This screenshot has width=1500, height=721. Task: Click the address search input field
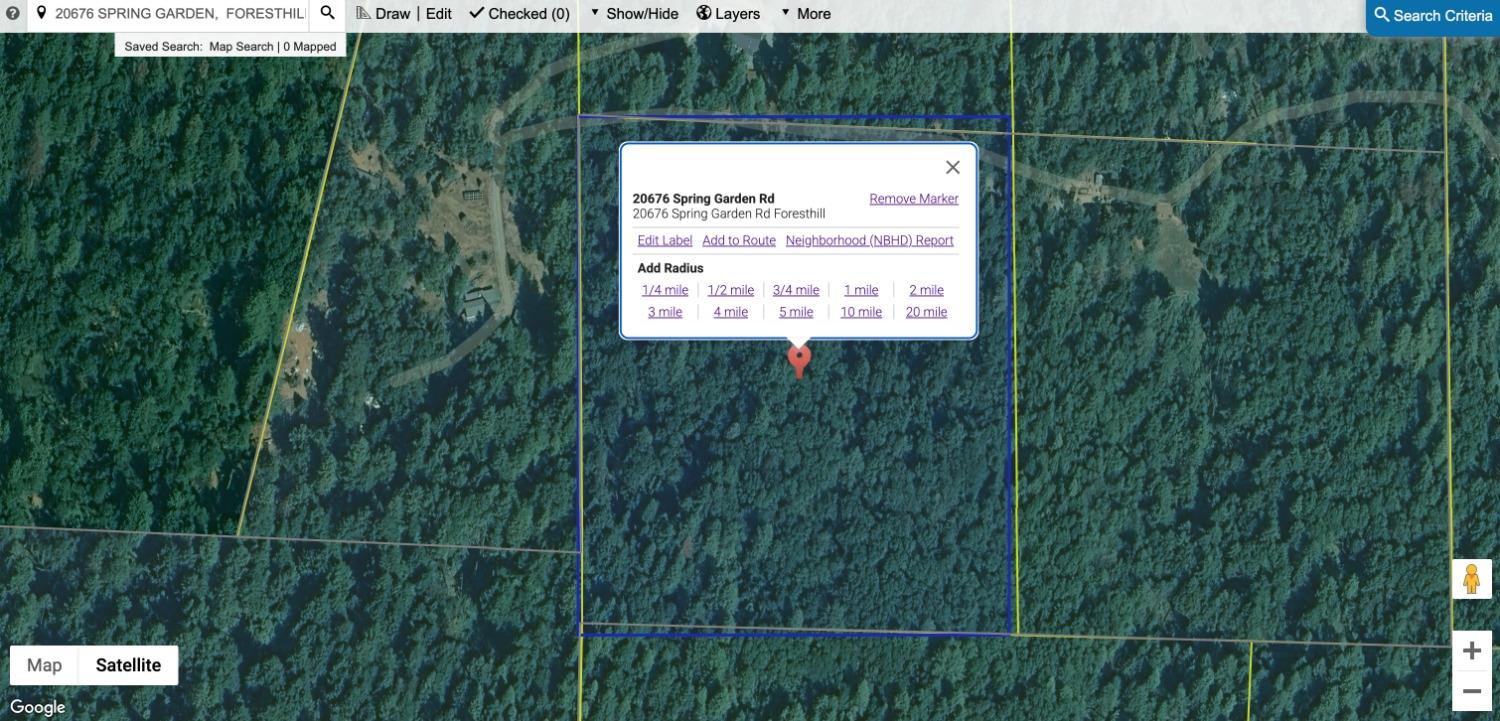[x=178, y=14]
